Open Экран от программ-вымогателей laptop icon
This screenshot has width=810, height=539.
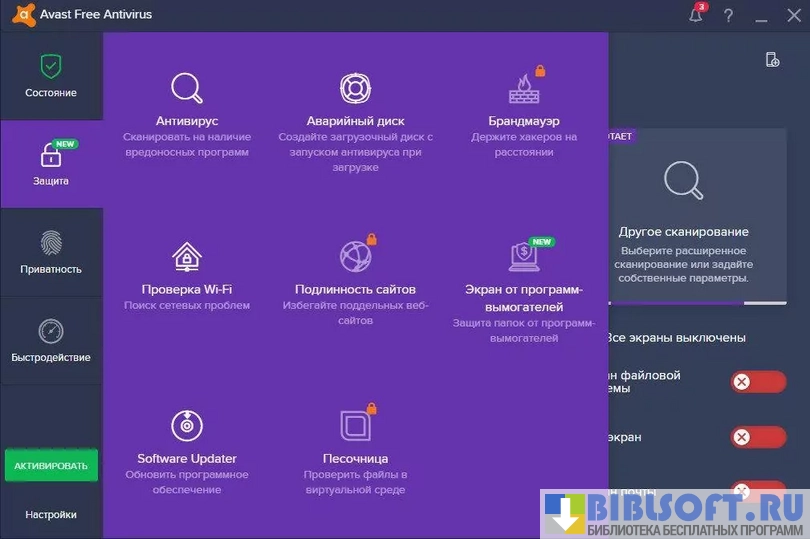523,257
